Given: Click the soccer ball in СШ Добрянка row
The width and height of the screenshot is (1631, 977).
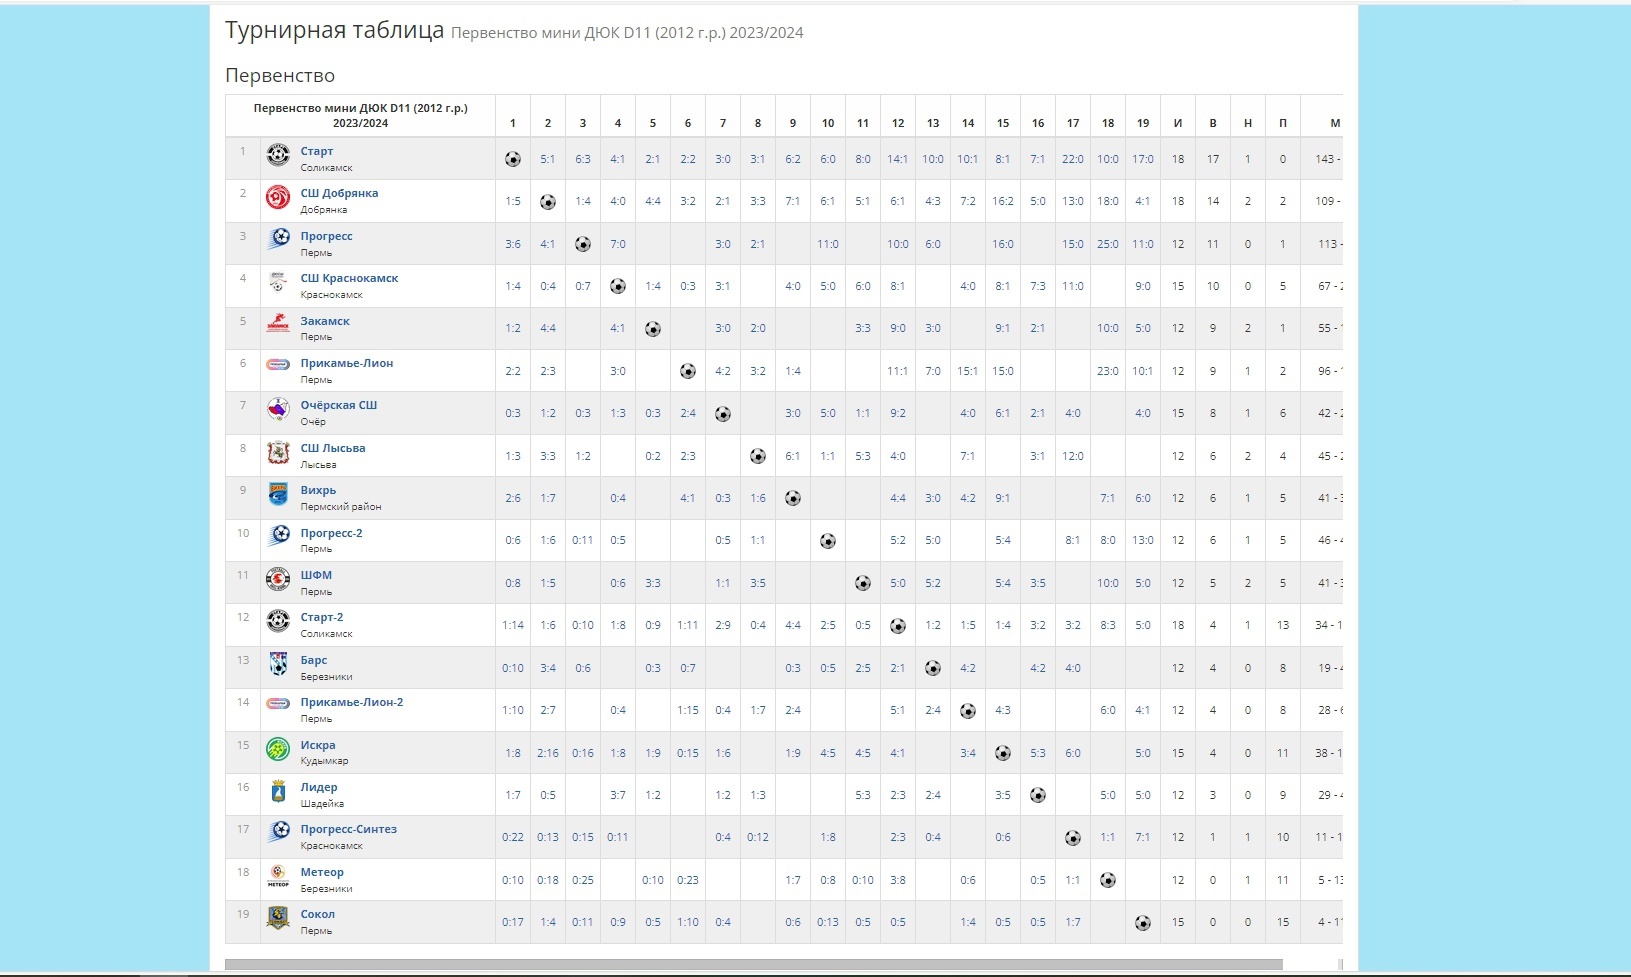Looking at the screenshot, I should click(548, 202).
